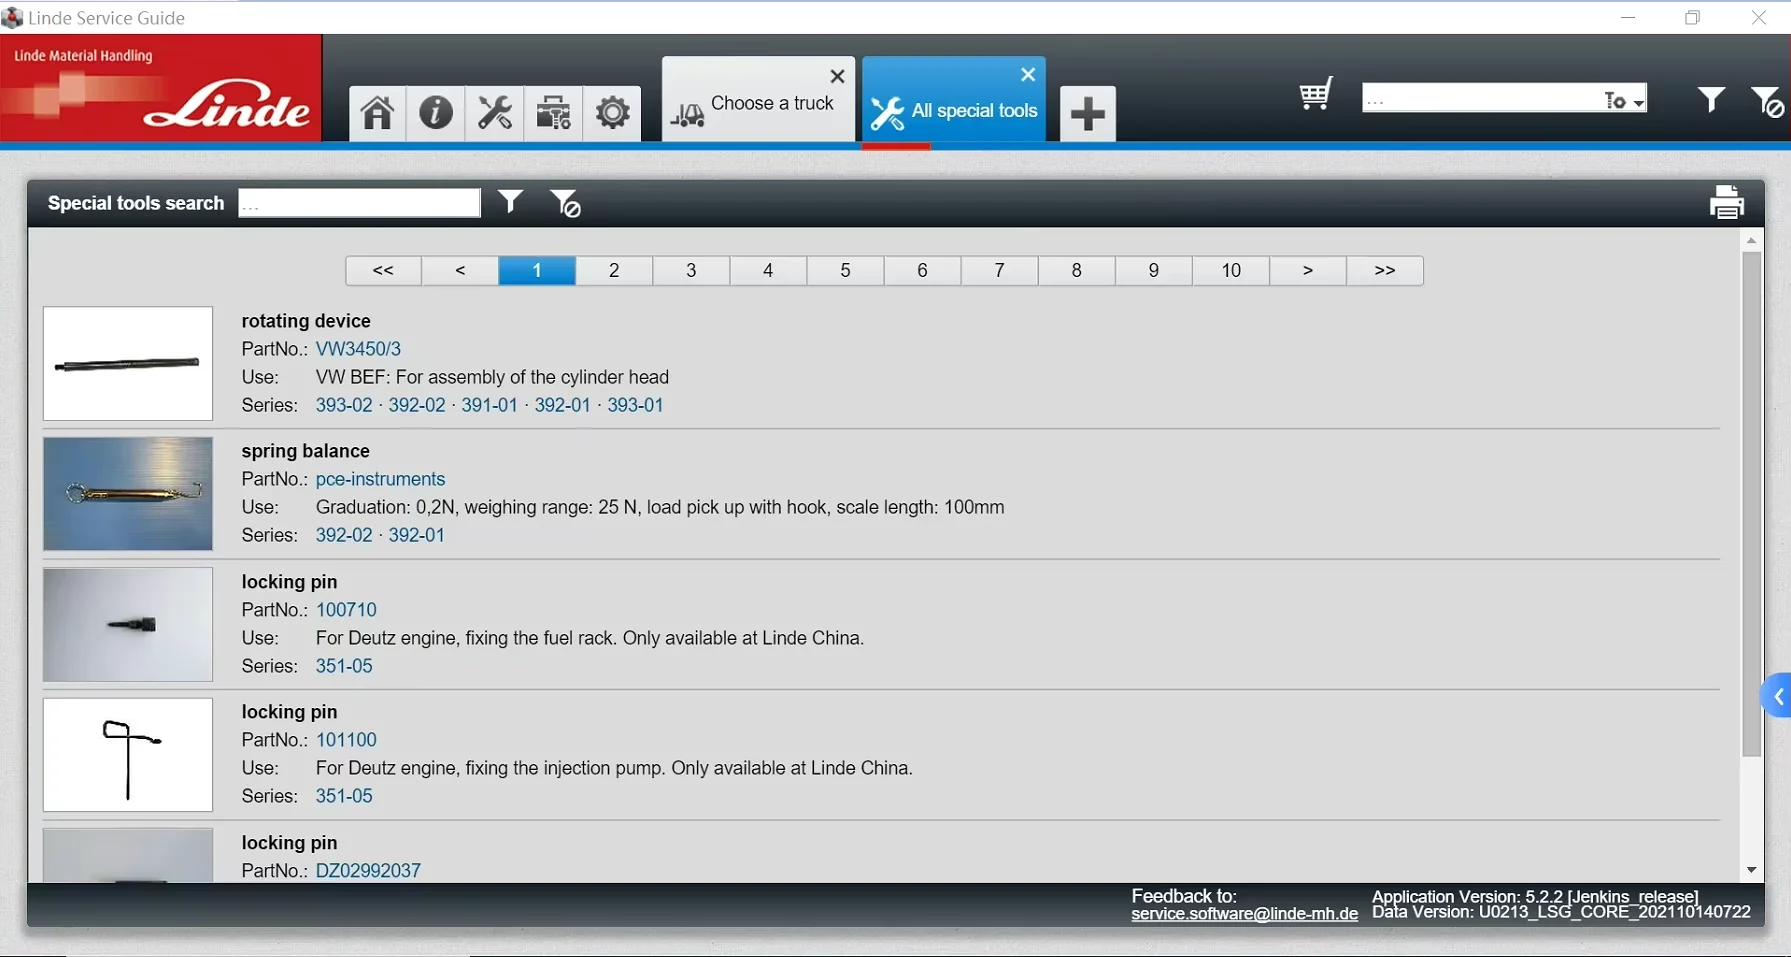Go to the first page with <<

pos(383,270)
